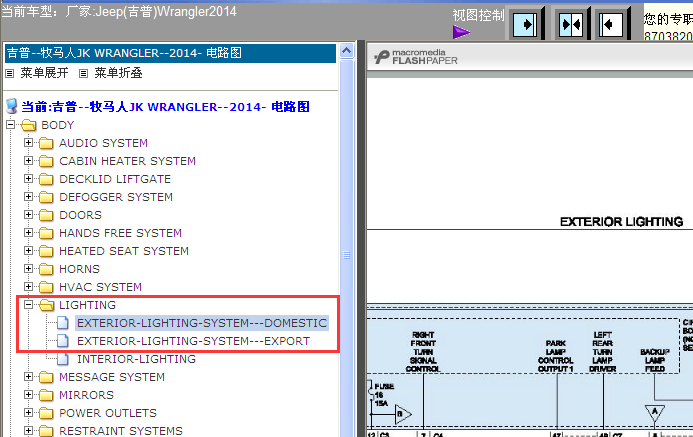Expand the HVAC SYSTEM node
Screen dimensions: 693x437
[28, 287]
